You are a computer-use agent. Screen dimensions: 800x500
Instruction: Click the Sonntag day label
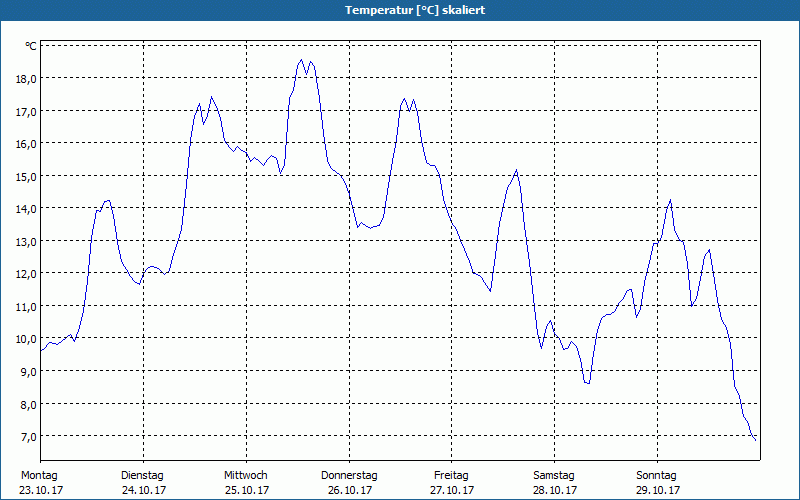(657, 475)
